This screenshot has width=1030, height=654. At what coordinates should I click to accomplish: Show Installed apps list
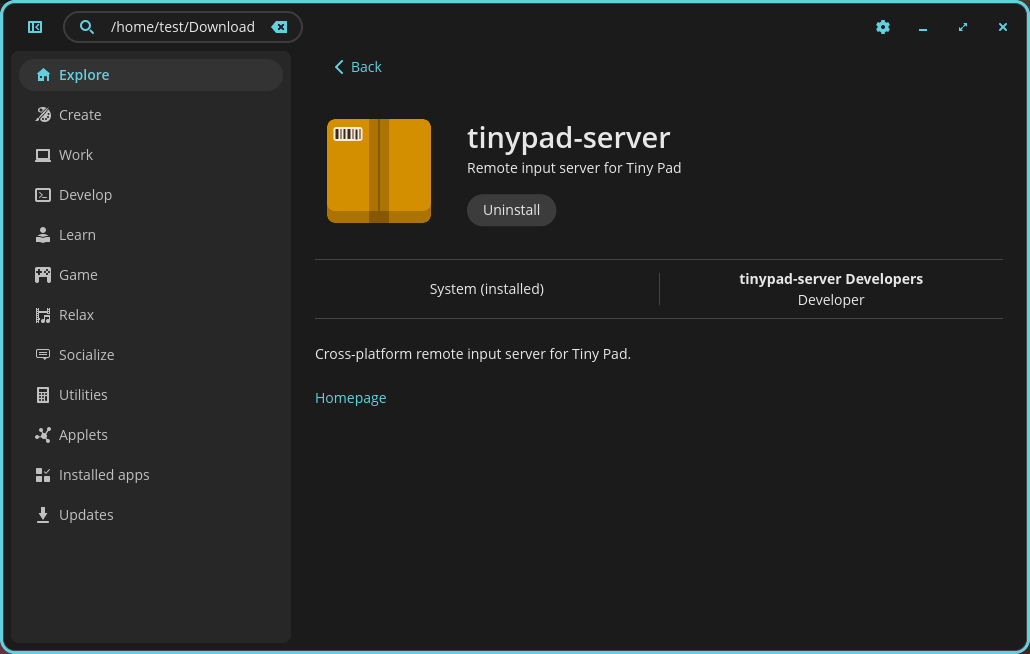151,475
